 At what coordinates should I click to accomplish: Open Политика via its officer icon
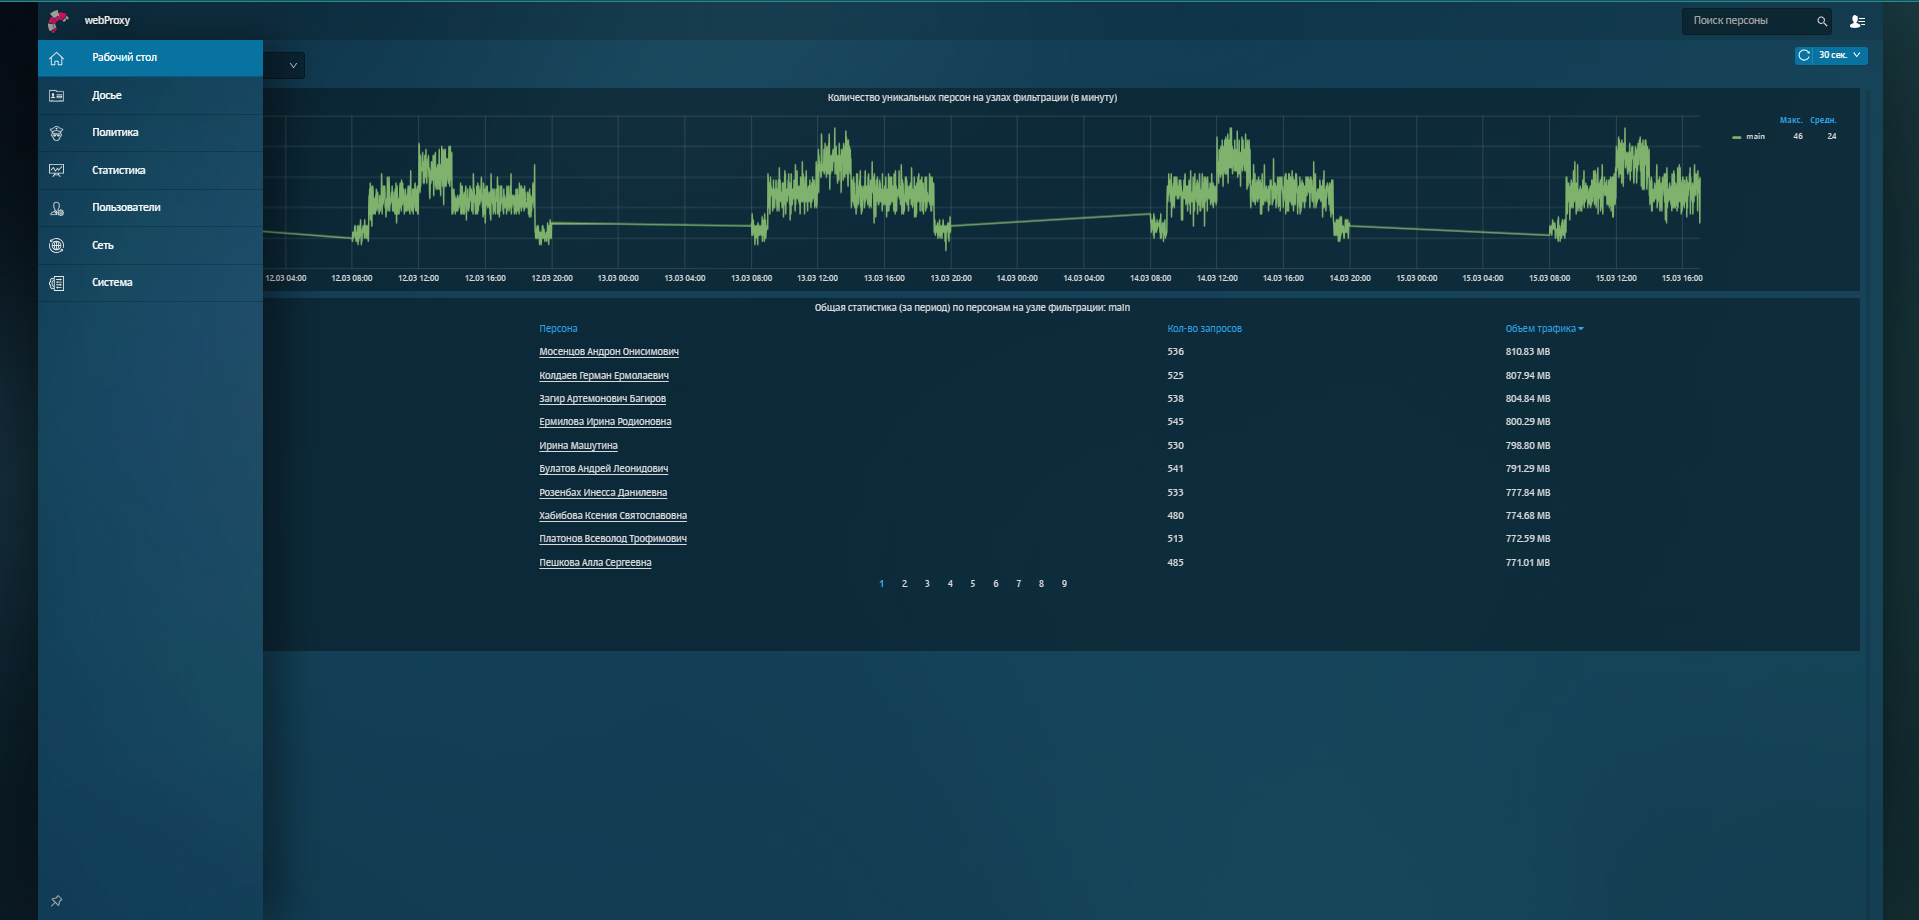tap(57, 133)
